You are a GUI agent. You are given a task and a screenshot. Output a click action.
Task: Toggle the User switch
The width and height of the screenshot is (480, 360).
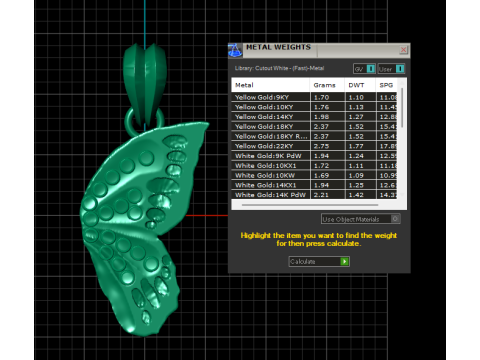point(392,69)
